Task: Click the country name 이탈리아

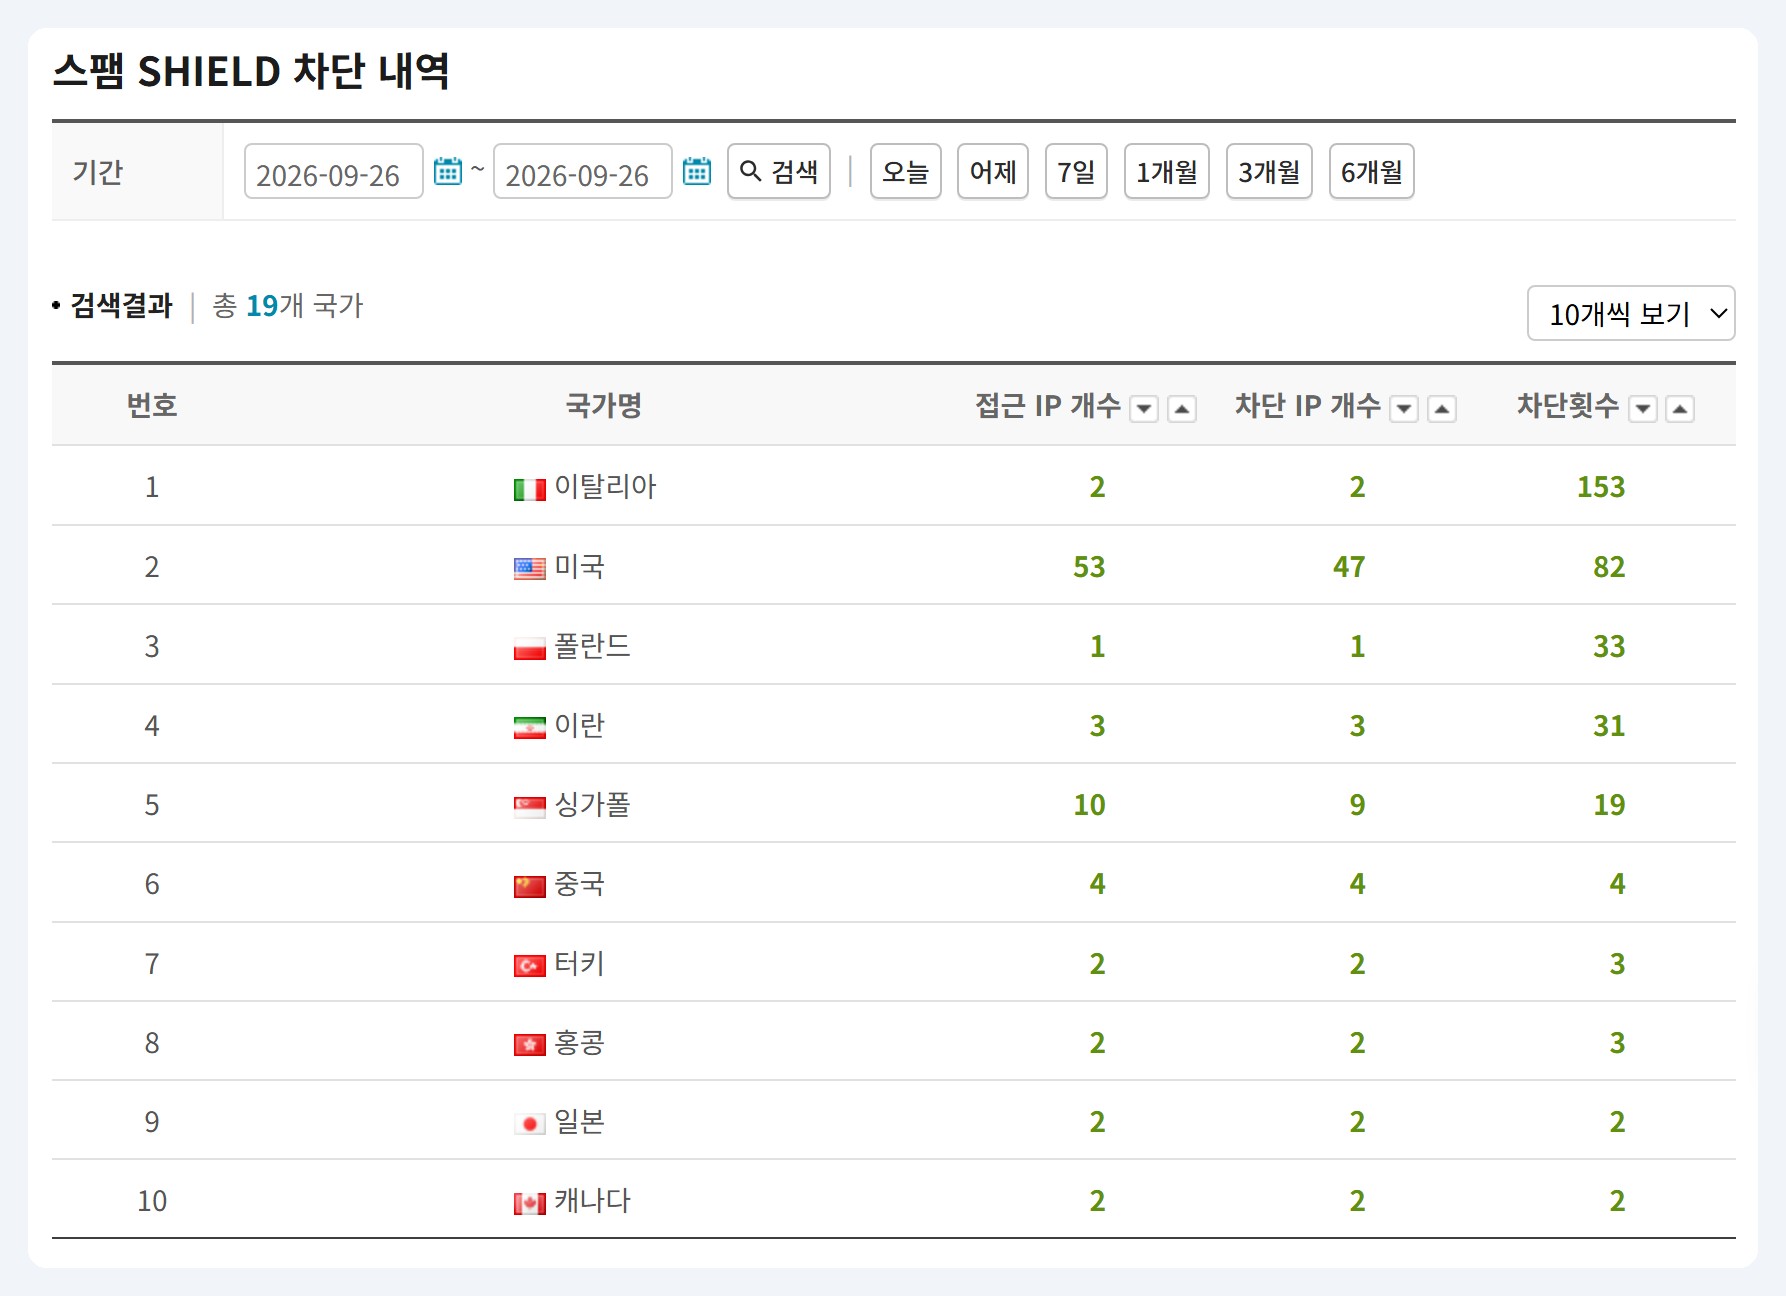Action: 605,487
